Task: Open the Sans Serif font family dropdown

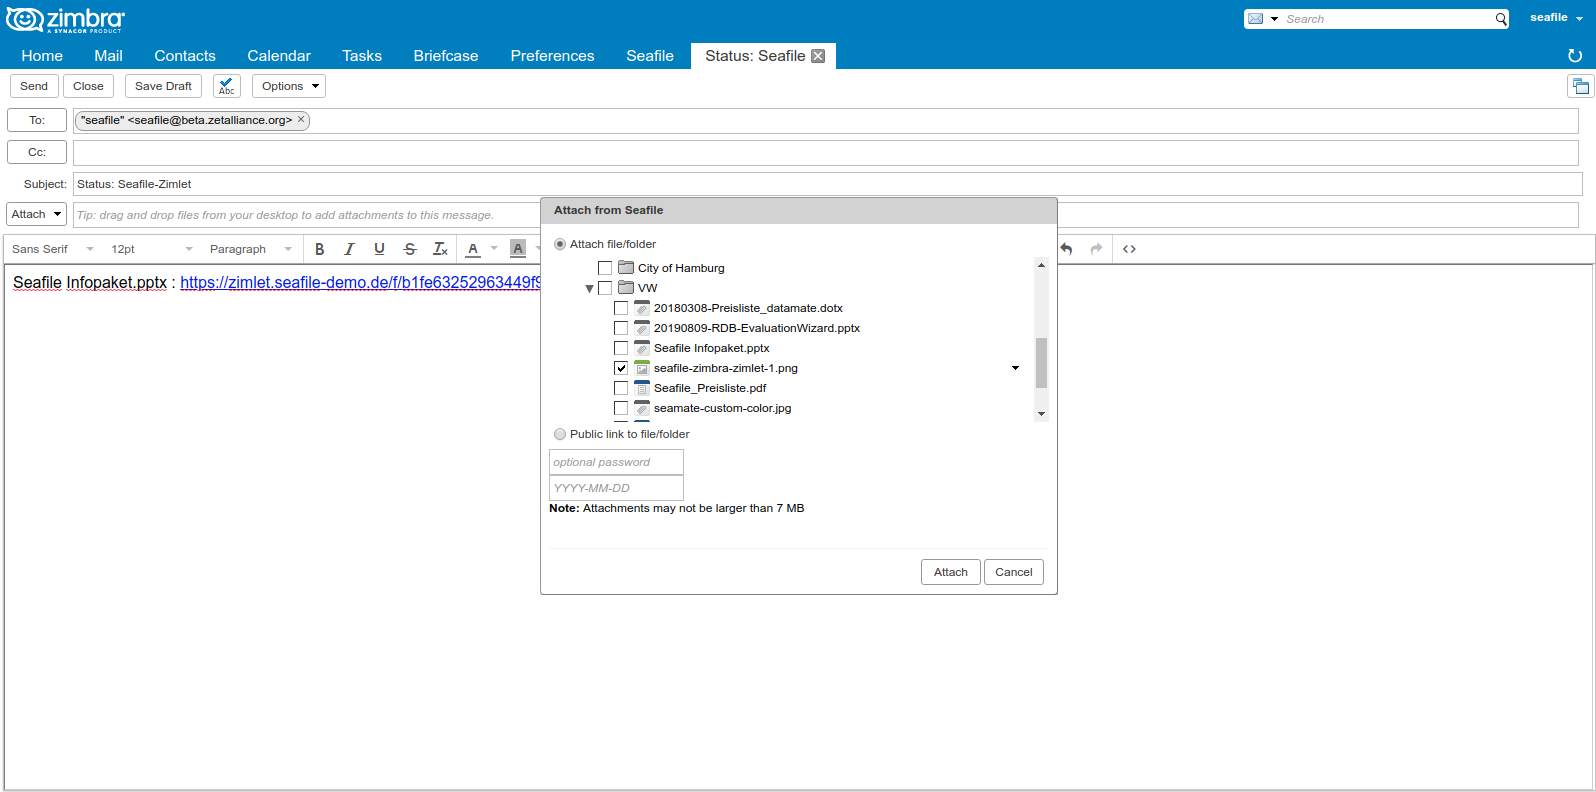Action: click(x=53, y=249)
